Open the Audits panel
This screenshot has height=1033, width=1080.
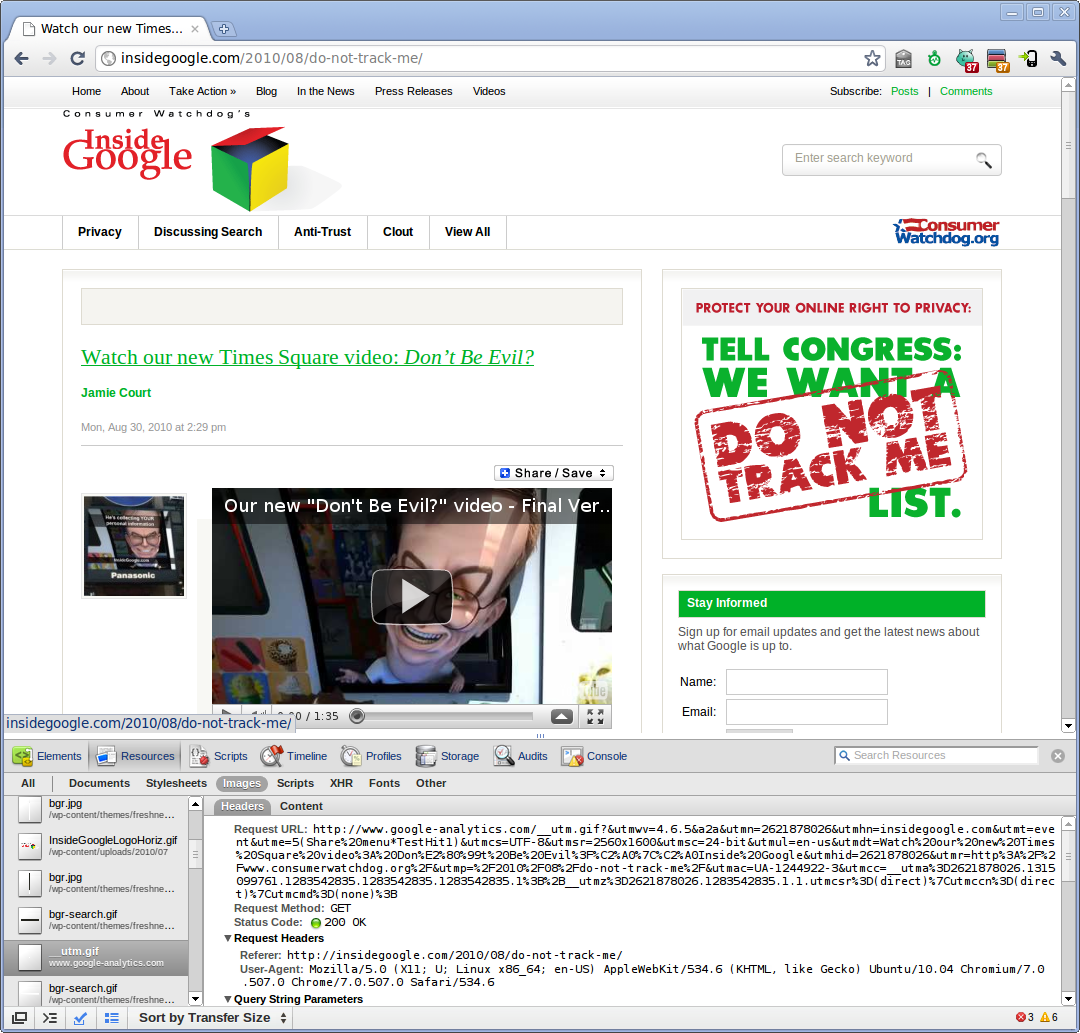pos(520,756)
